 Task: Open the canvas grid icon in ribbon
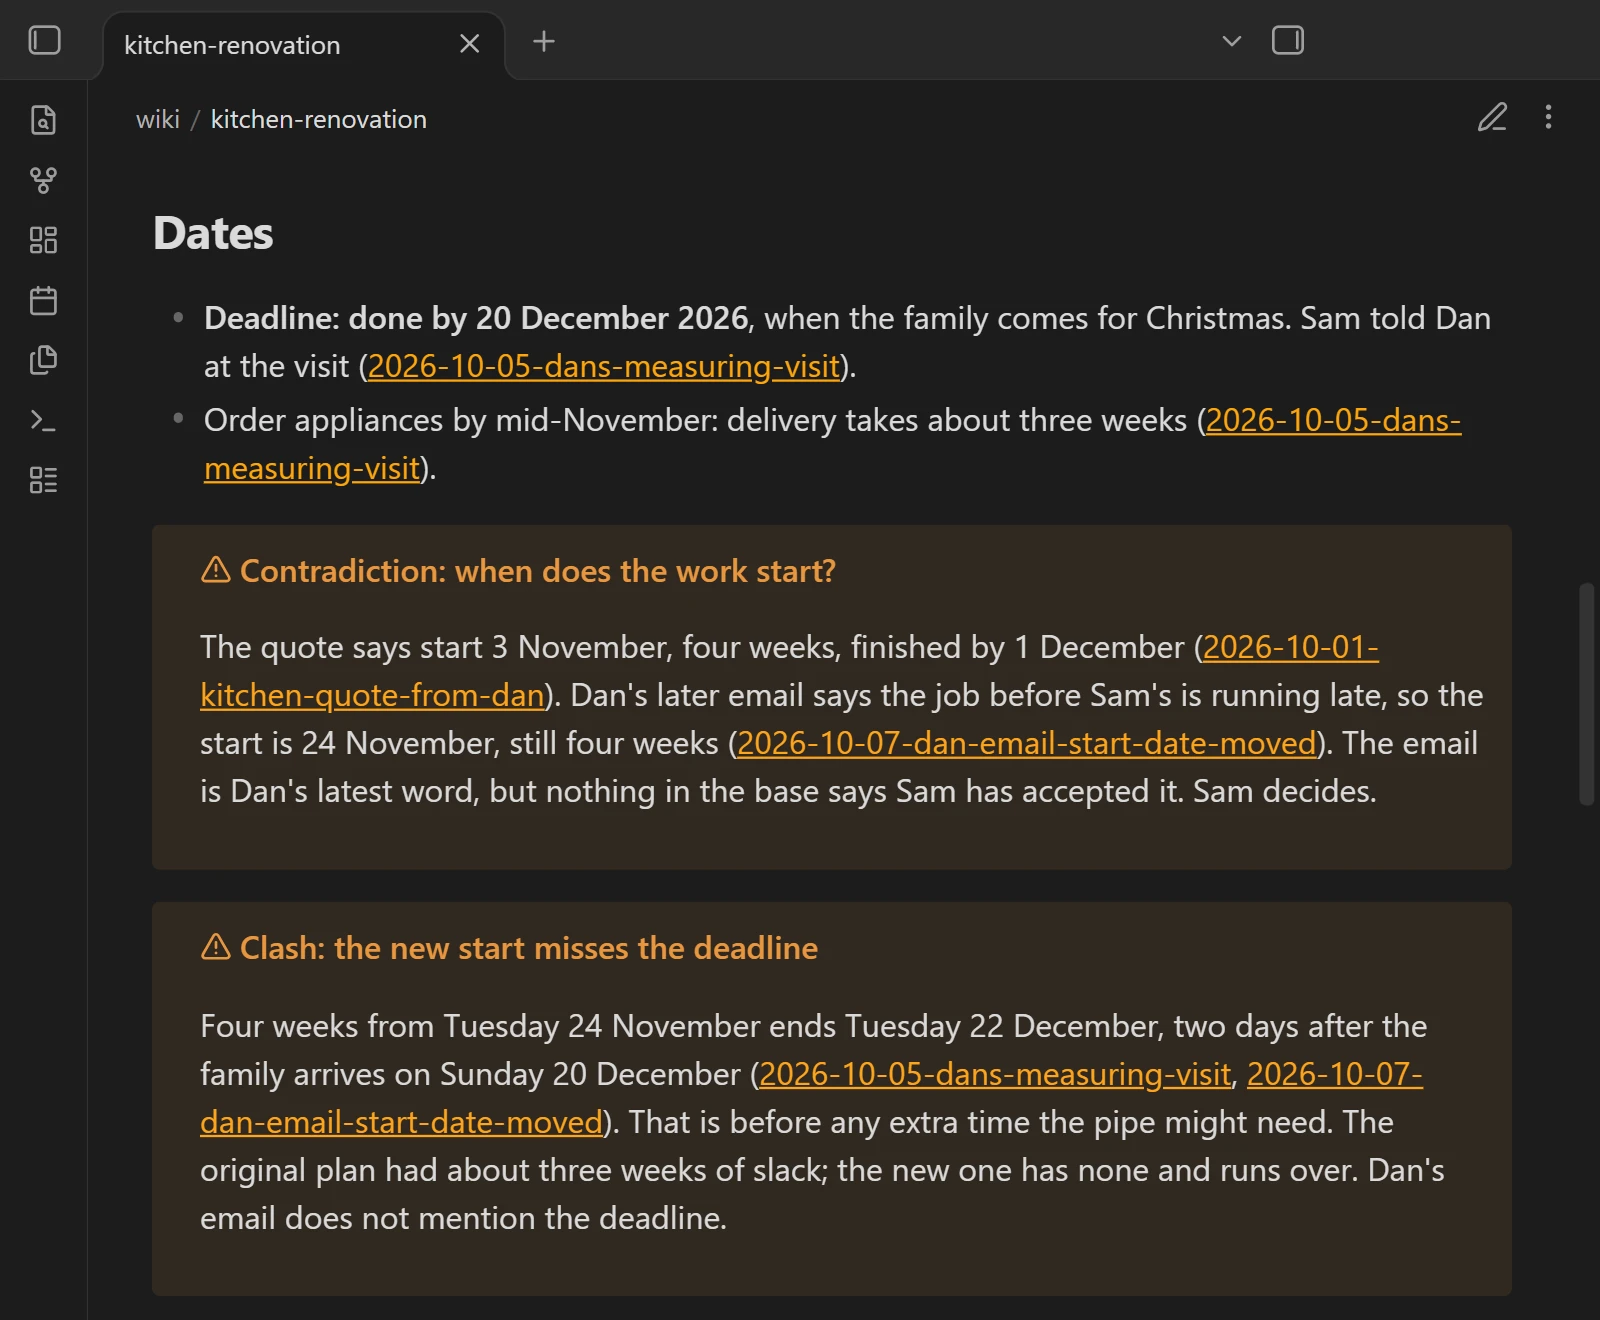click(x=44, y=240)
